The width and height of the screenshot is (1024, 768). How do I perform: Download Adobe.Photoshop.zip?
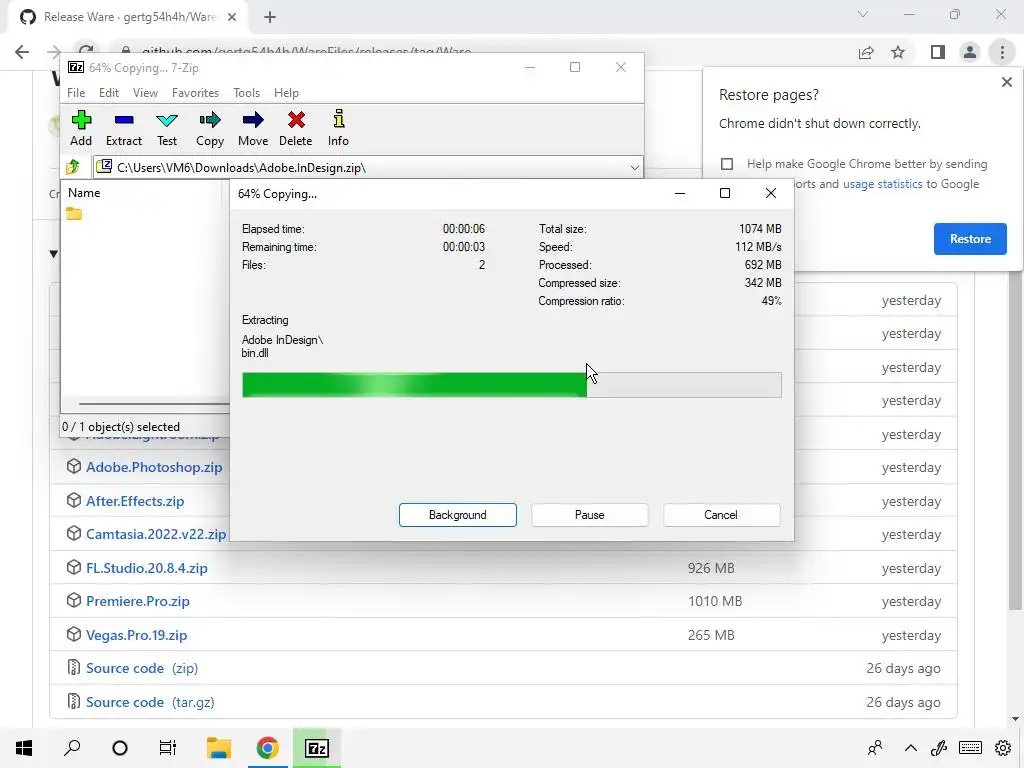(x=154, y=467)
